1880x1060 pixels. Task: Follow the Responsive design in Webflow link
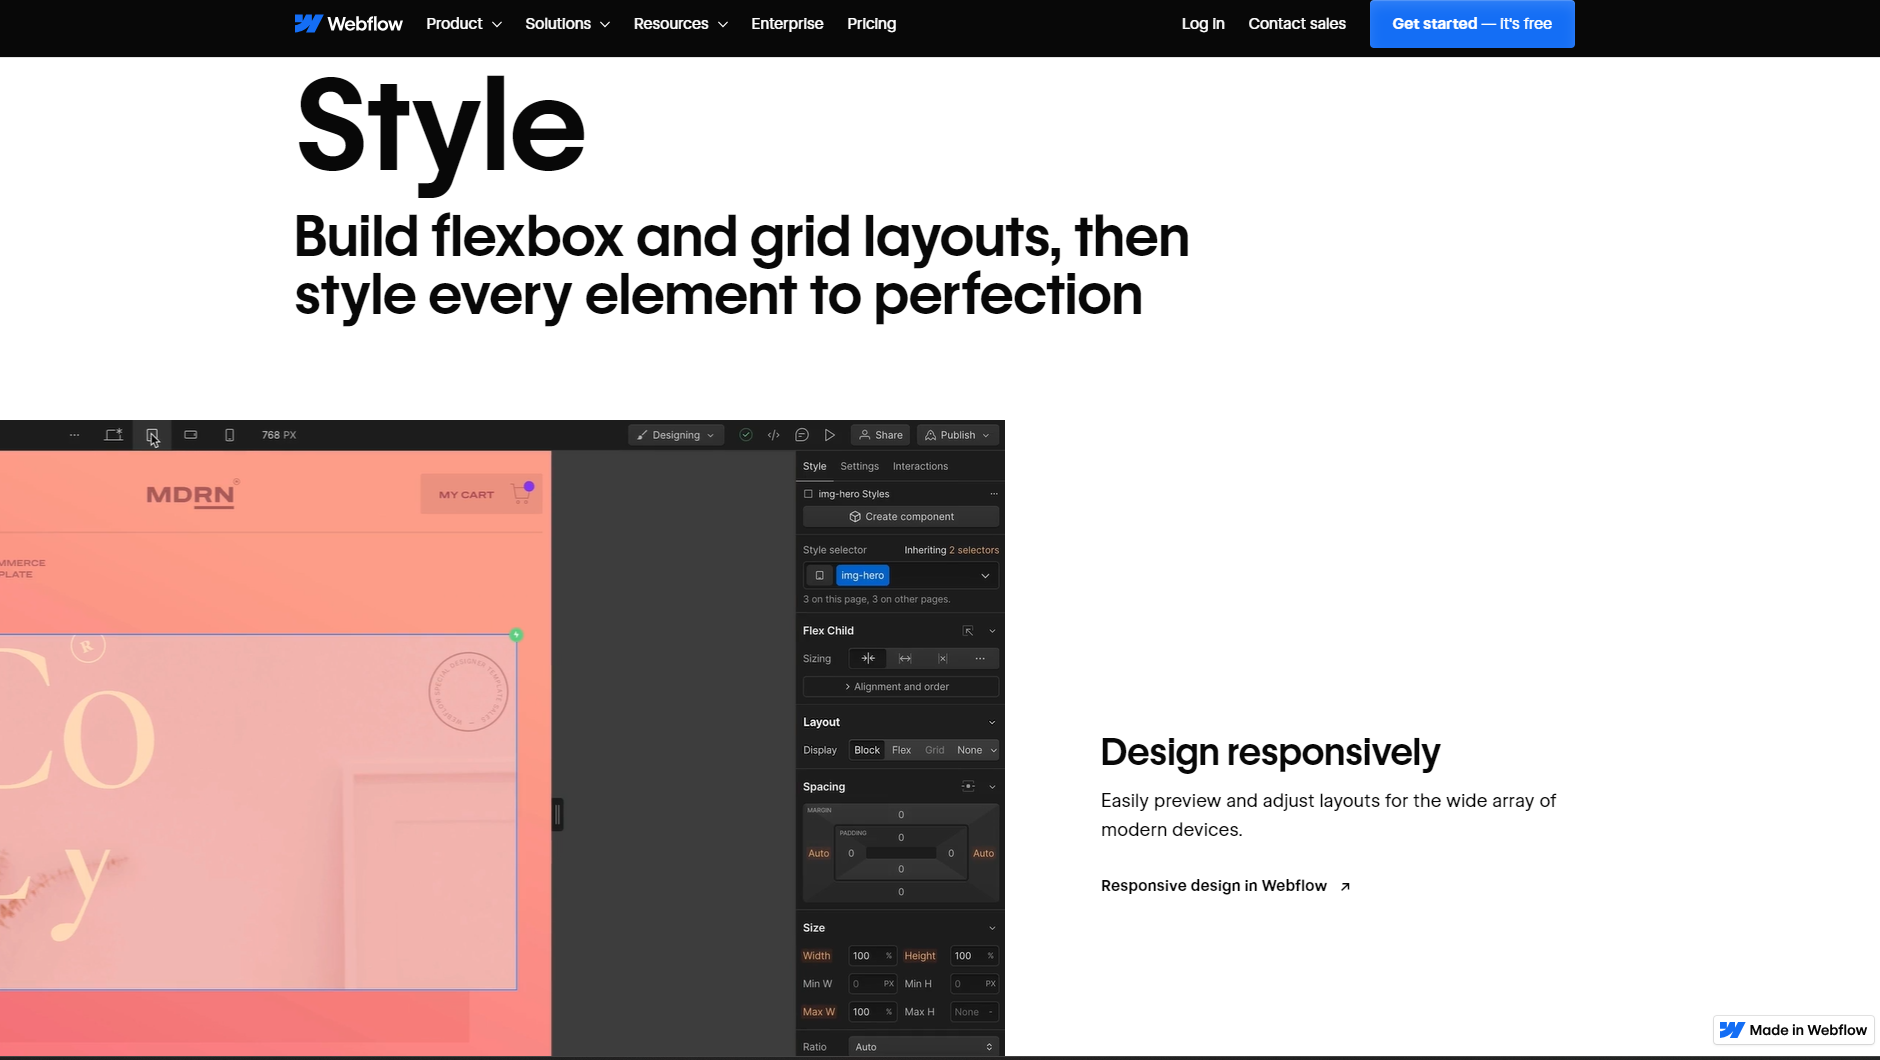point(1213,885)
